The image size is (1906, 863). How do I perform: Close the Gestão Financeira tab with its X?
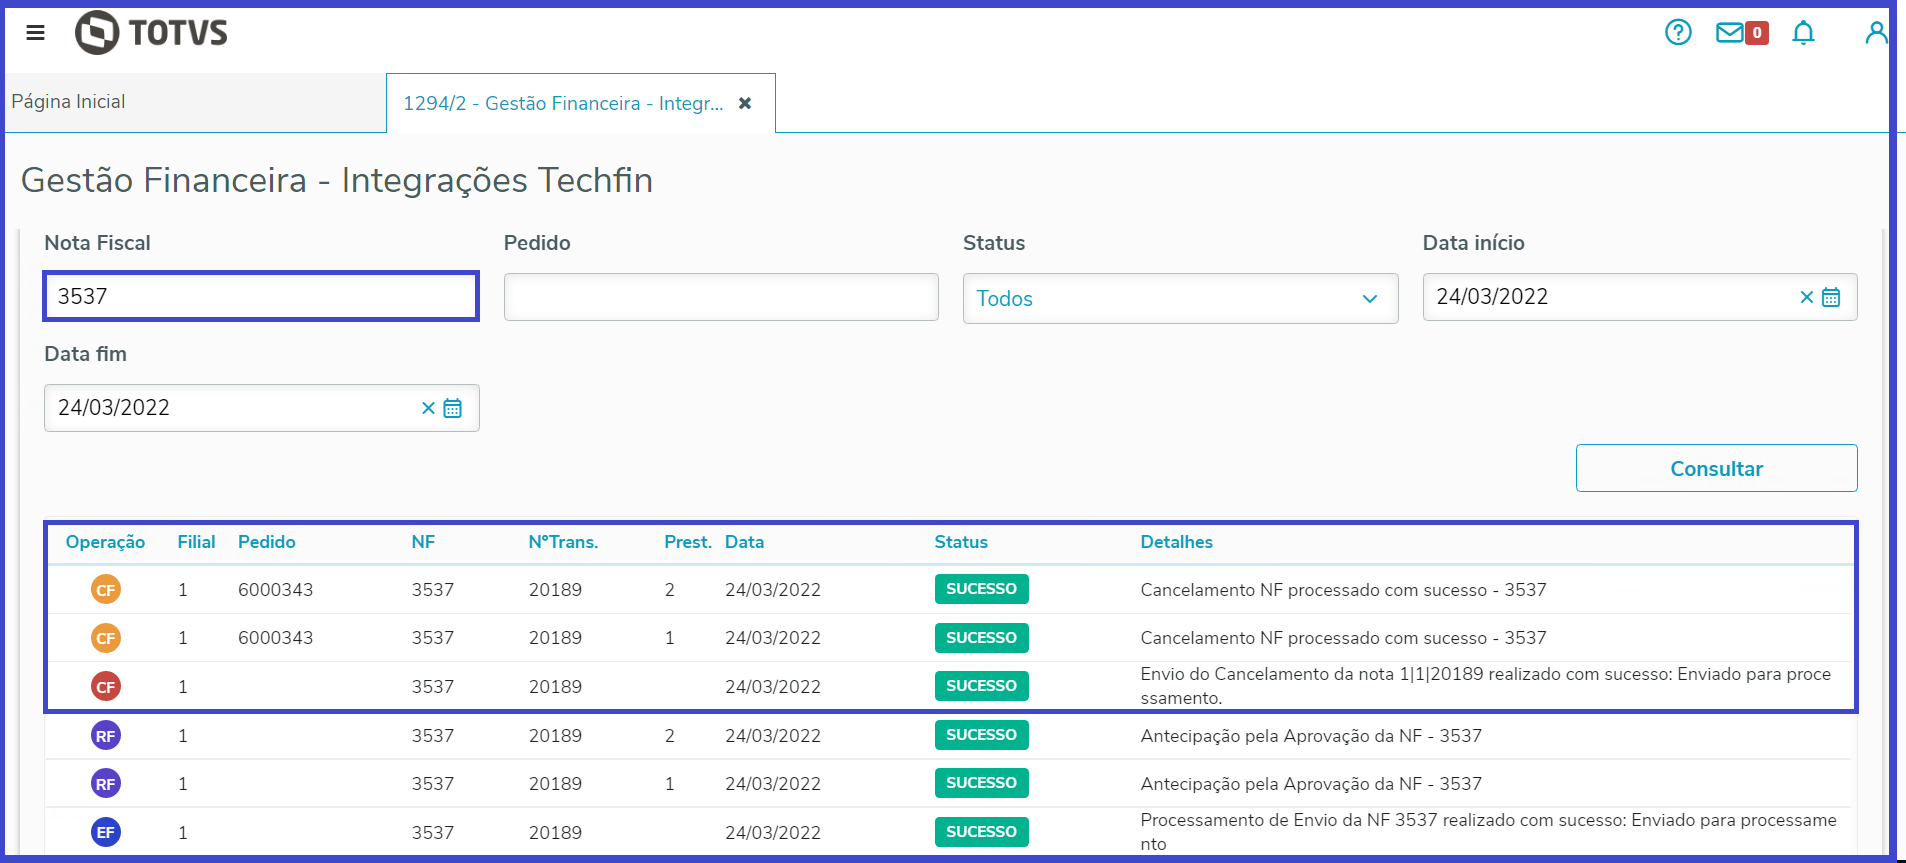745,103
